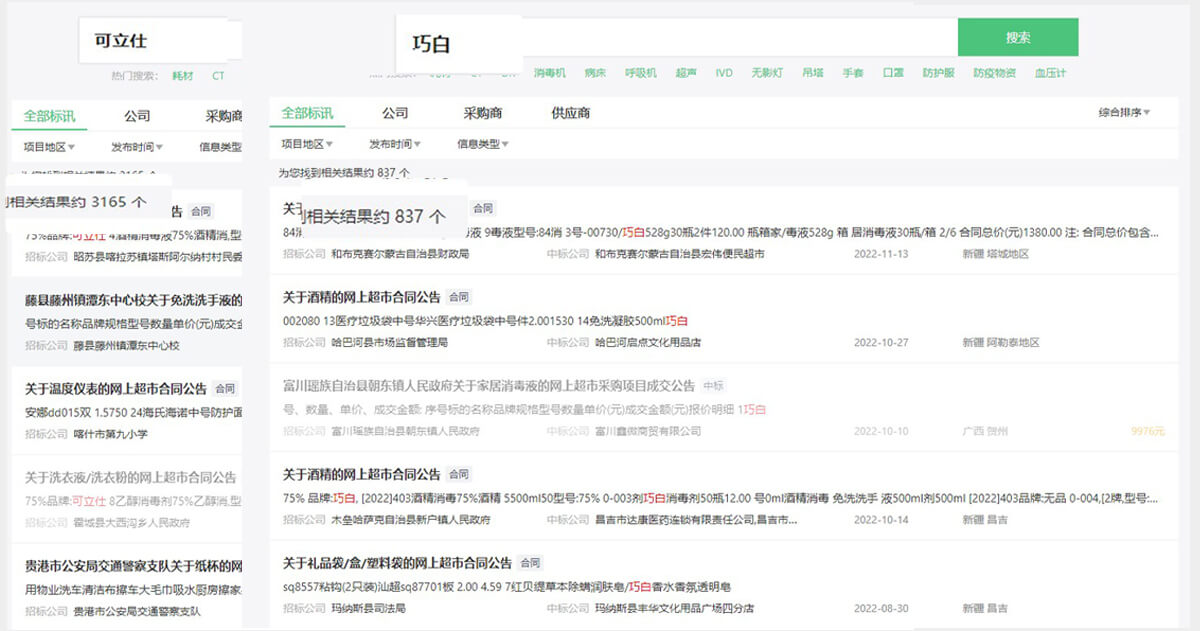Click the 血压计 hot search tag

[x=1050, y=73]
